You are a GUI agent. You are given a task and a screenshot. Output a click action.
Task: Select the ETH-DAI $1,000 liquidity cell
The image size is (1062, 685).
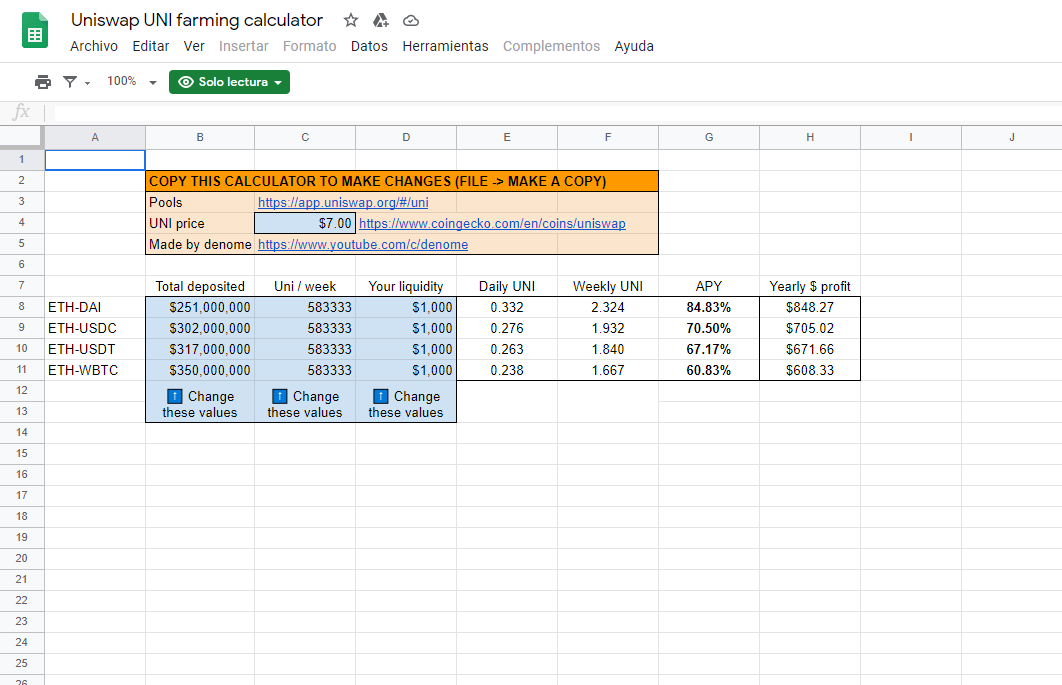(x=406, y=307)
